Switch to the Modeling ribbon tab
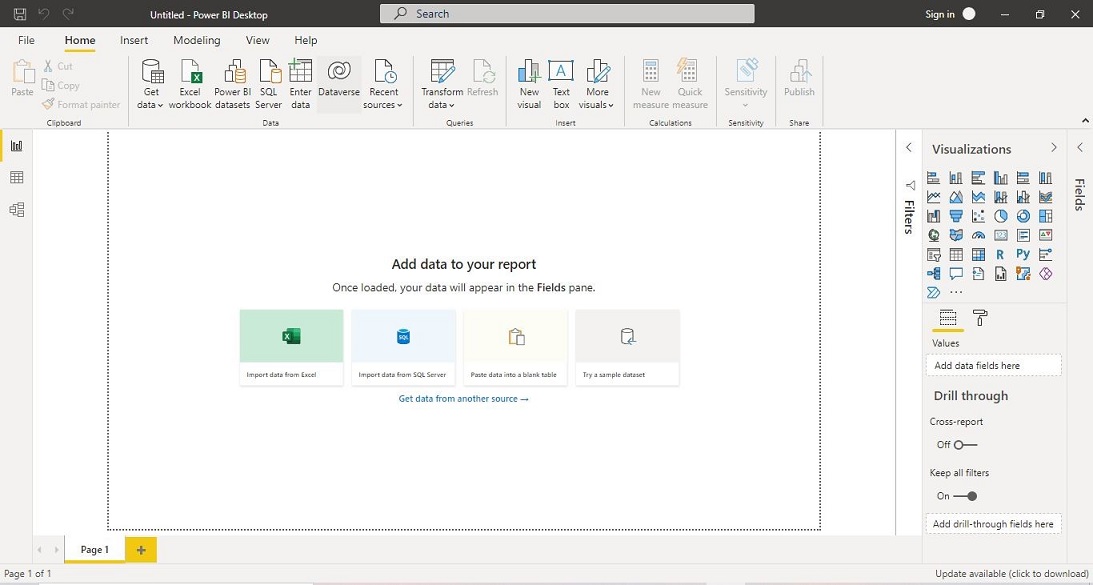This screenshot has width=1093, height=585. (x=197, y=40)
